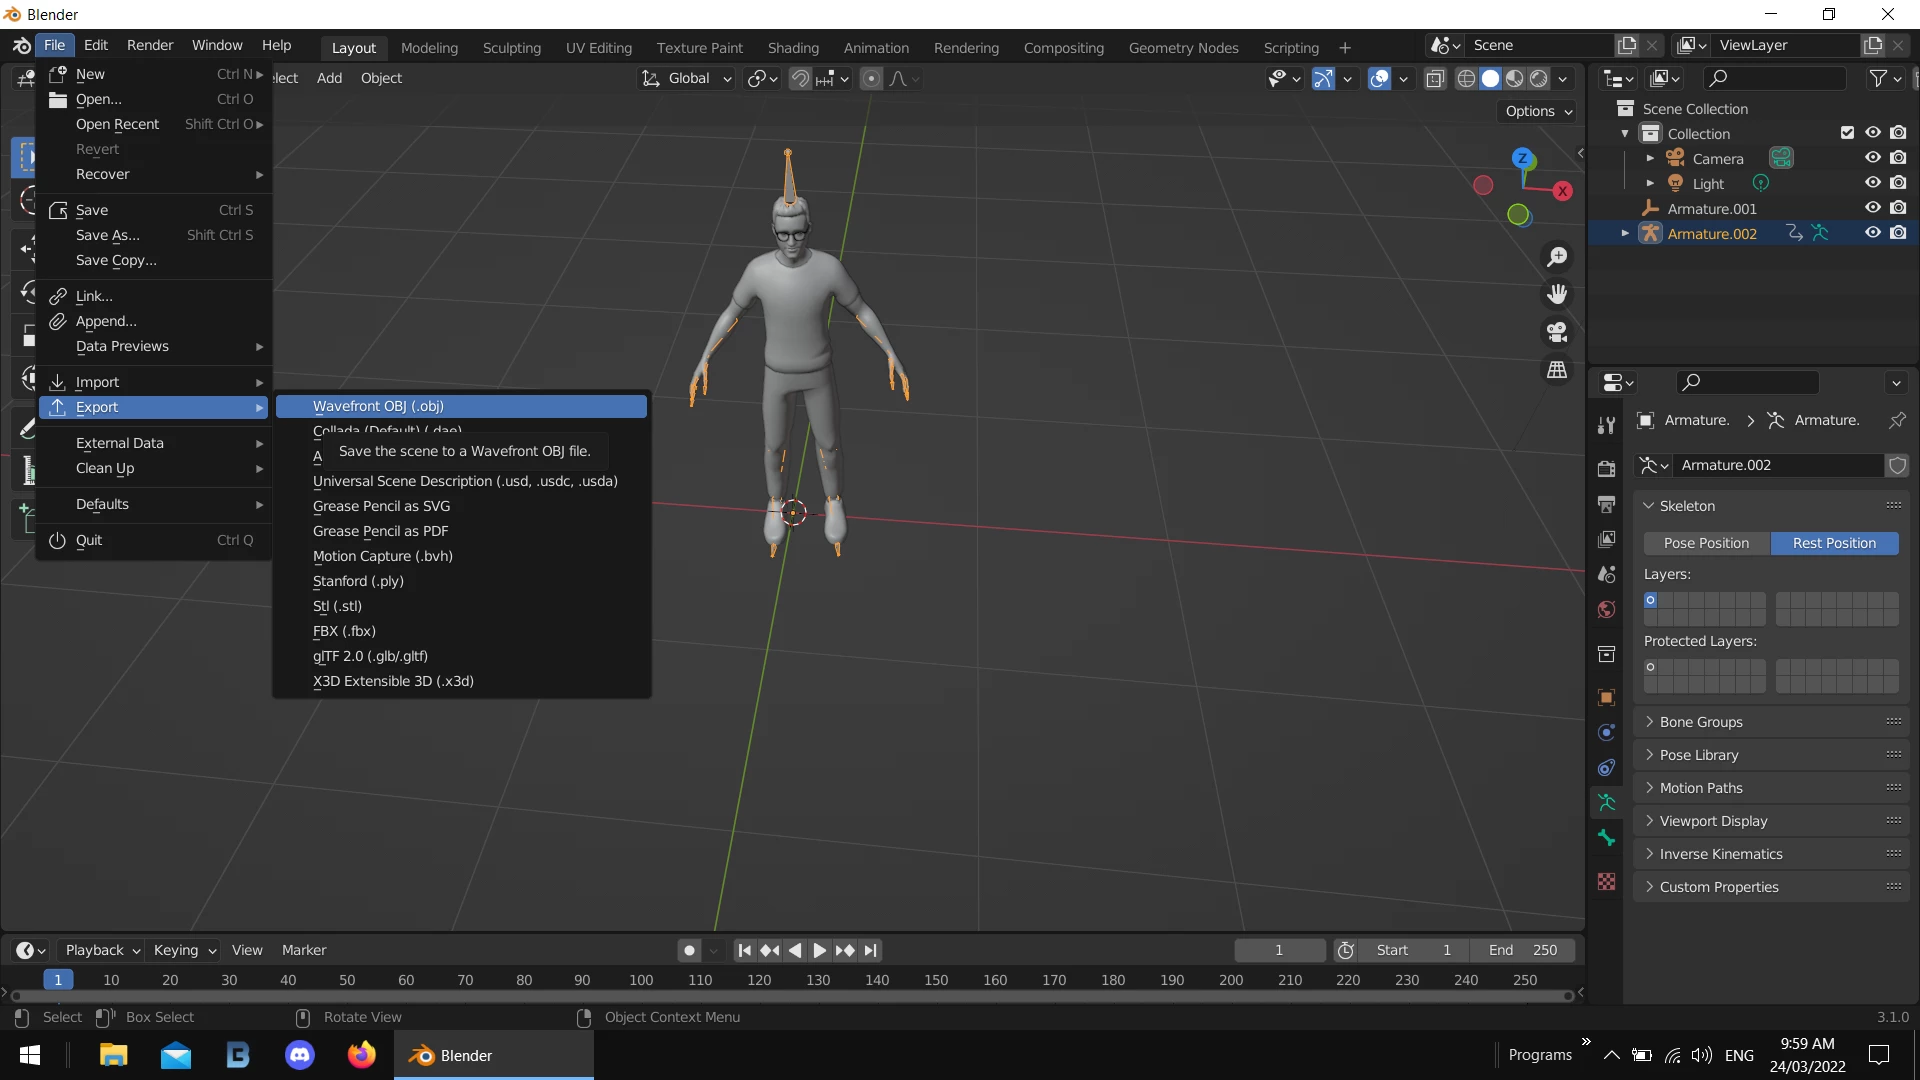This screenshot has height=1080, width=1920.
Task: Open Bone properties tab icon
Action: pyautogui.click(x=1606, y=838)
